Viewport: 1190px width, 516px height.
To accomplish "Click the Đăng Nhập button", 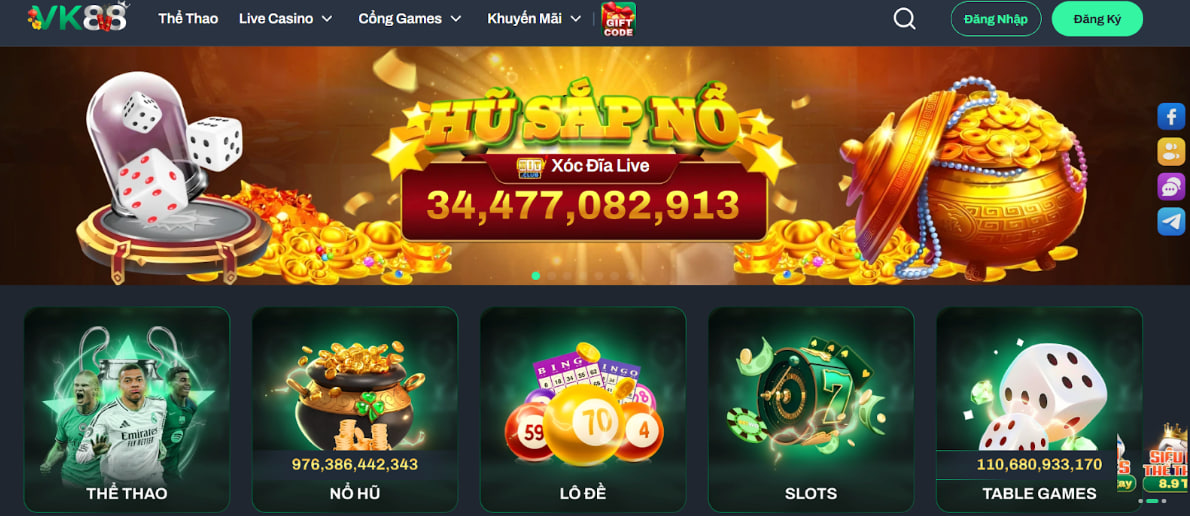I will tap(996, 19).
